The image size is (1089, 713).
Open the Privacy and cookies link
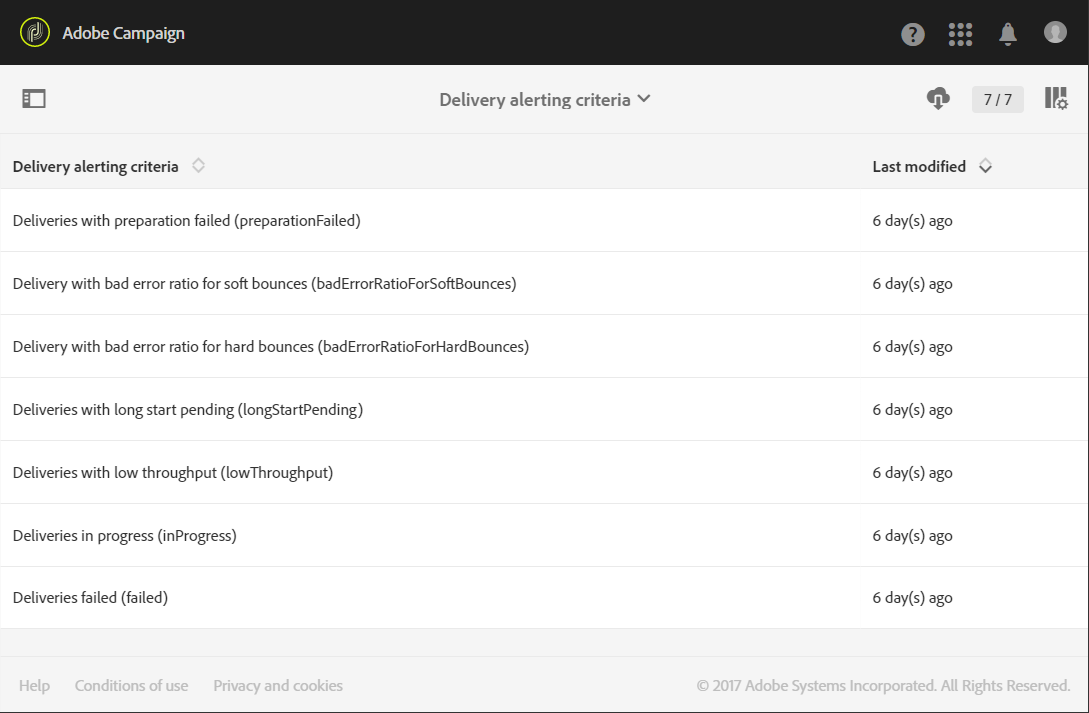coord(278,686)
